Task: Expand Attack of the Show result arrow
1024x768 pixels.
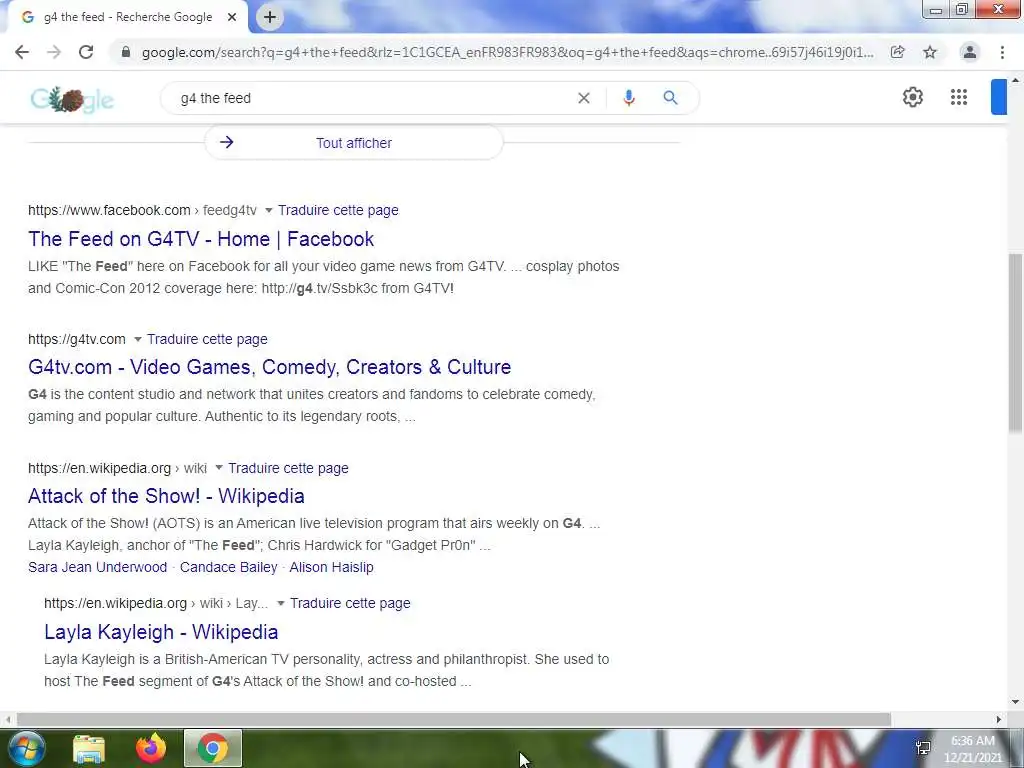Action: 219,468
